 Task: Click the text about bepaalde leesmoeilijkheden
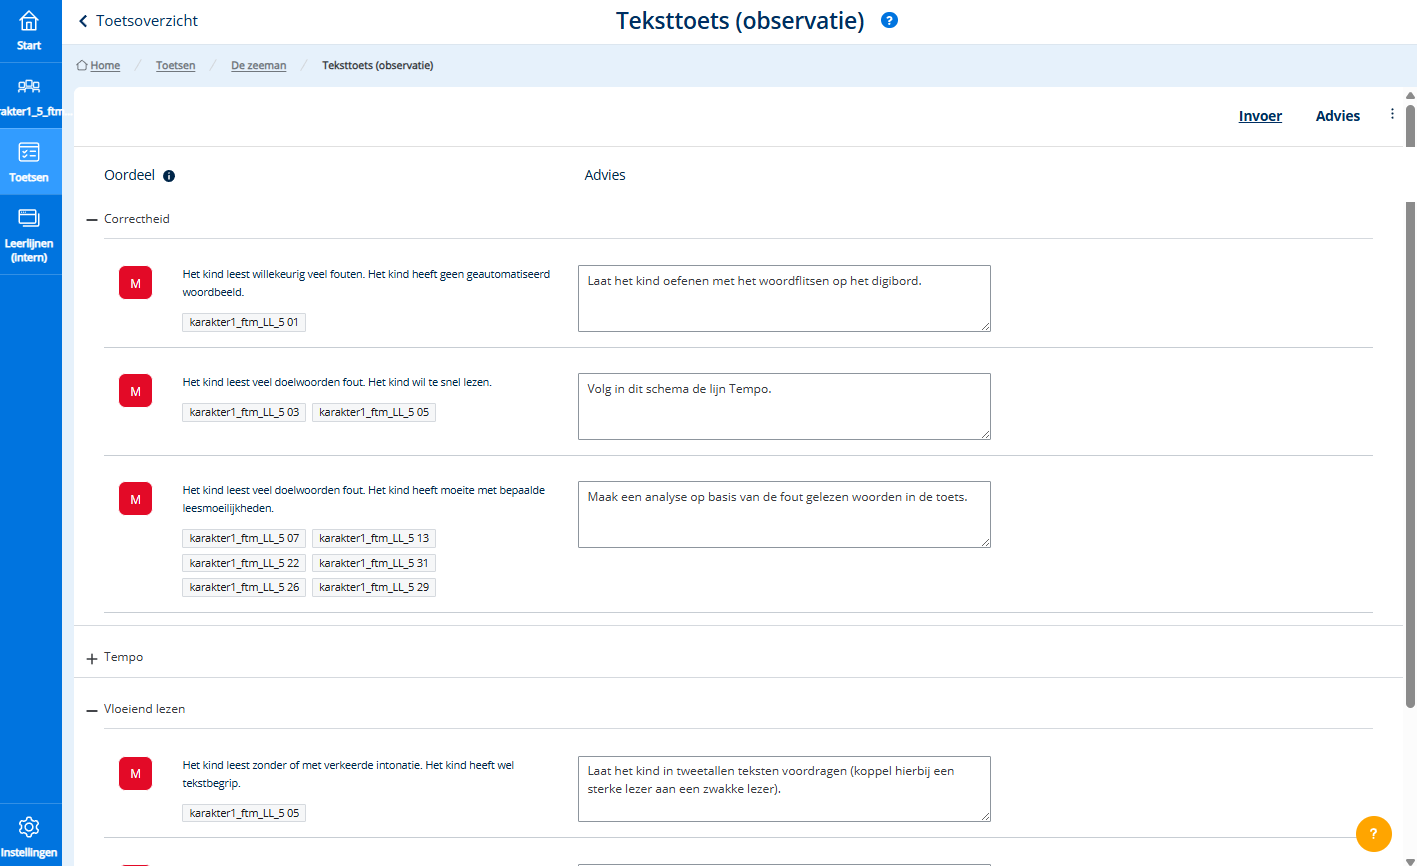[x=364, y=499]
